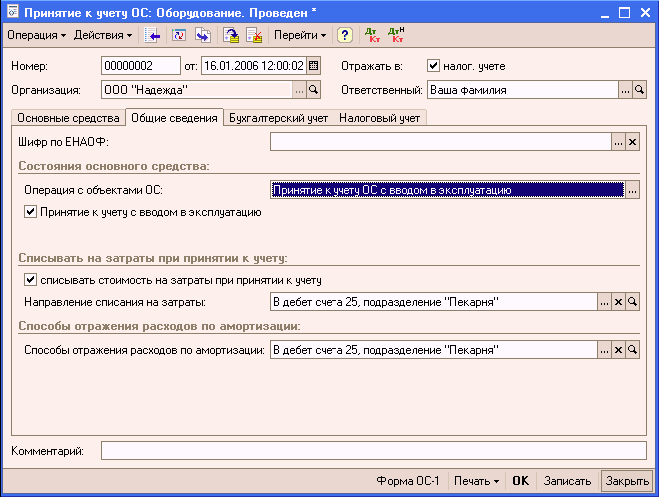Click the help question mark icon

(345, 35)
